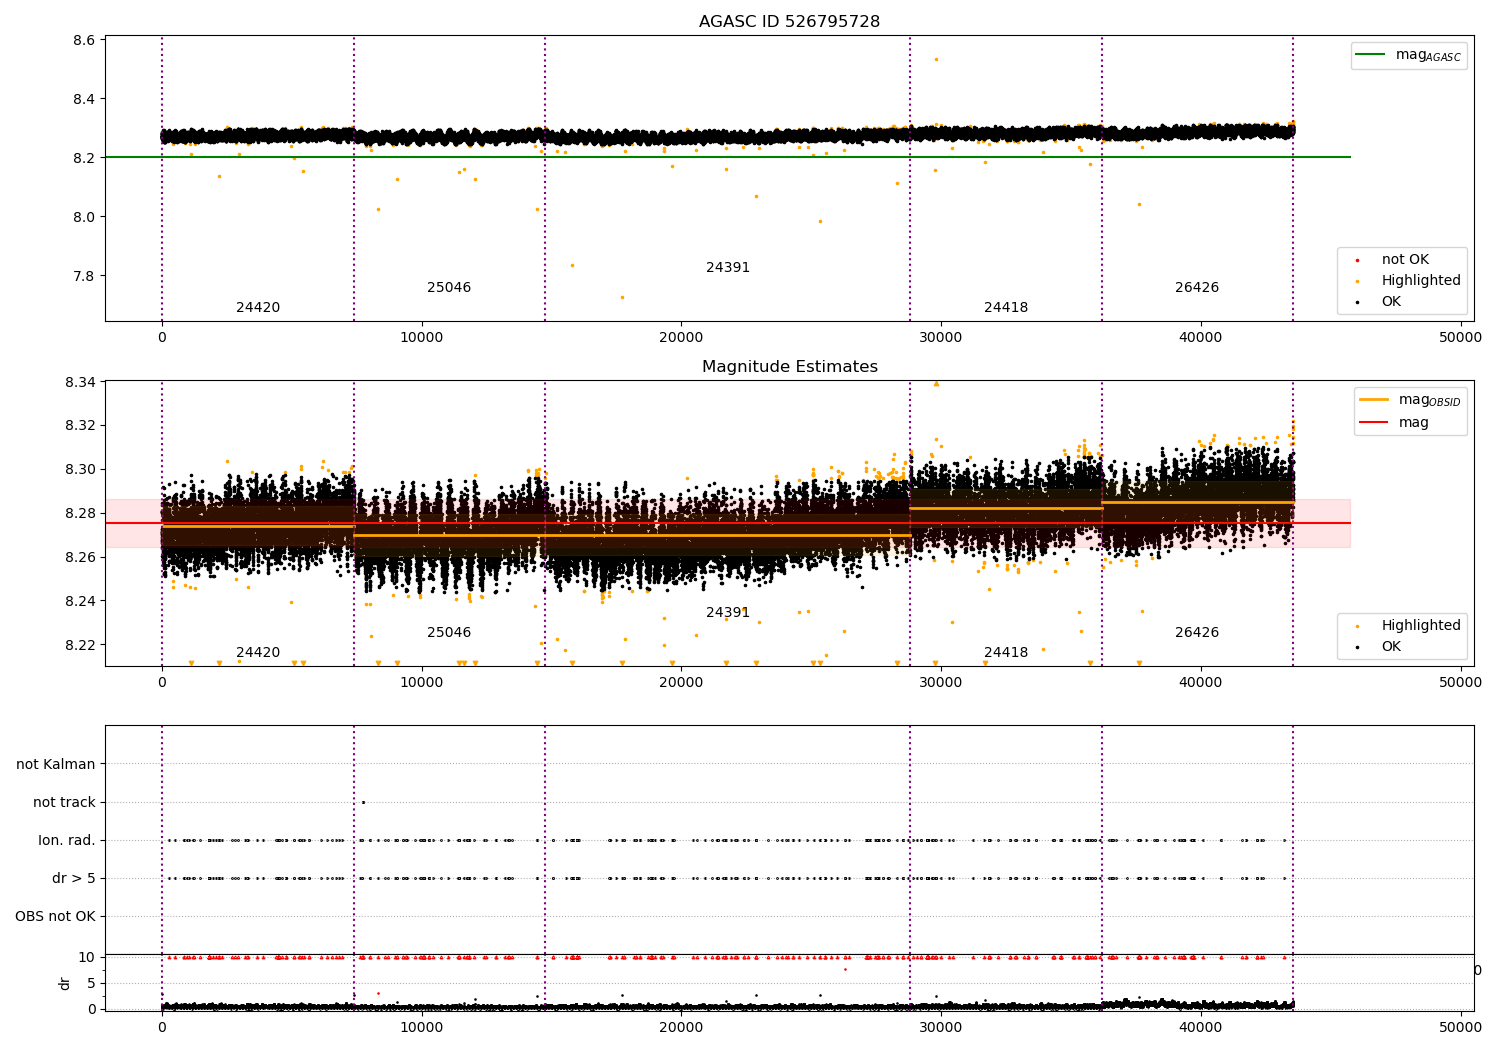Click the '26426' label in the middle plot

(x=1197, y=633)
